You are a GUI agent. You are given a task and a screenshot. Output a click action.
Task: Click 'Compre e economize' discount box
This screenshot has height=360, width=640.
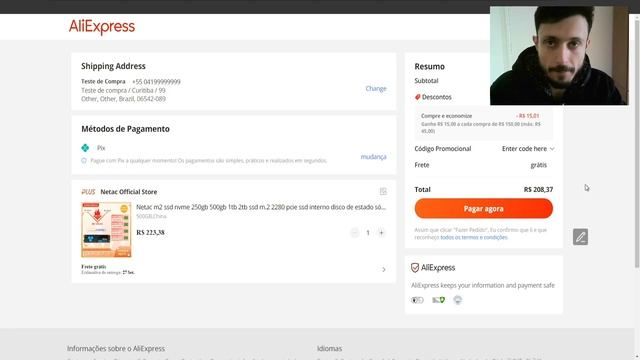coord(484,123)
